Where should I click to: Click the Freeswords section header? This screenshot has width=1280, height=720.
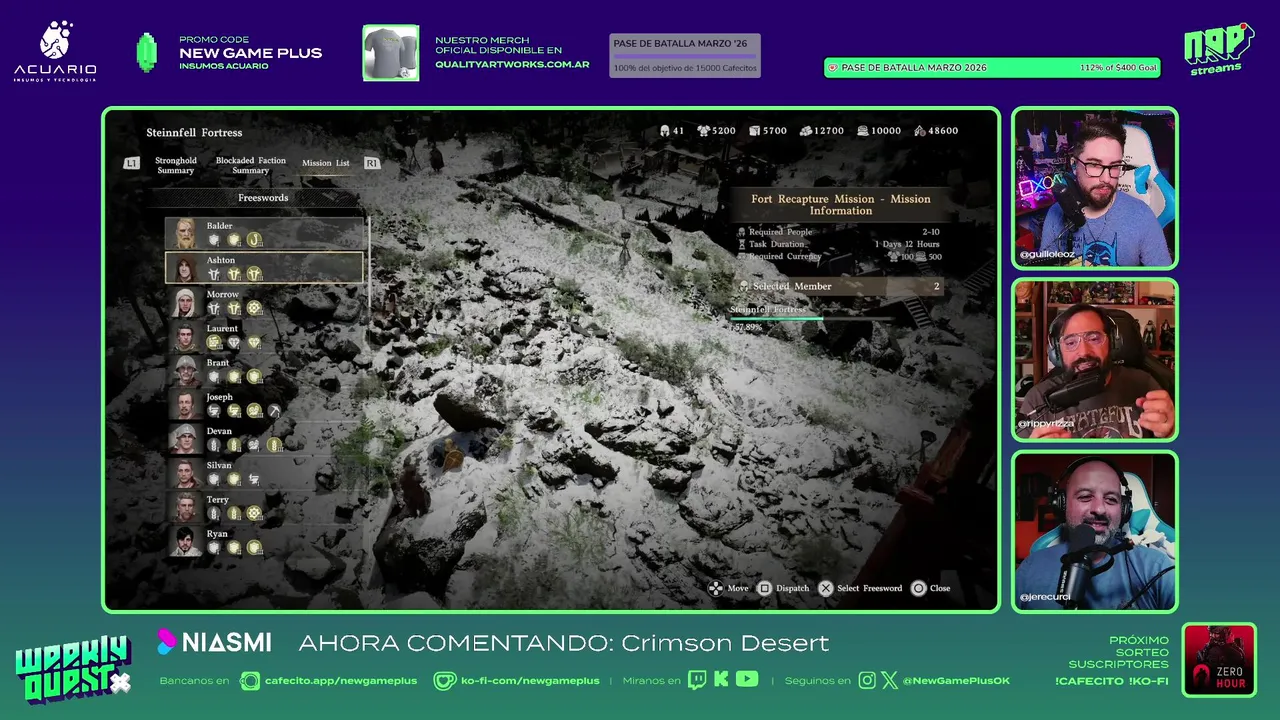coord(263,198)
